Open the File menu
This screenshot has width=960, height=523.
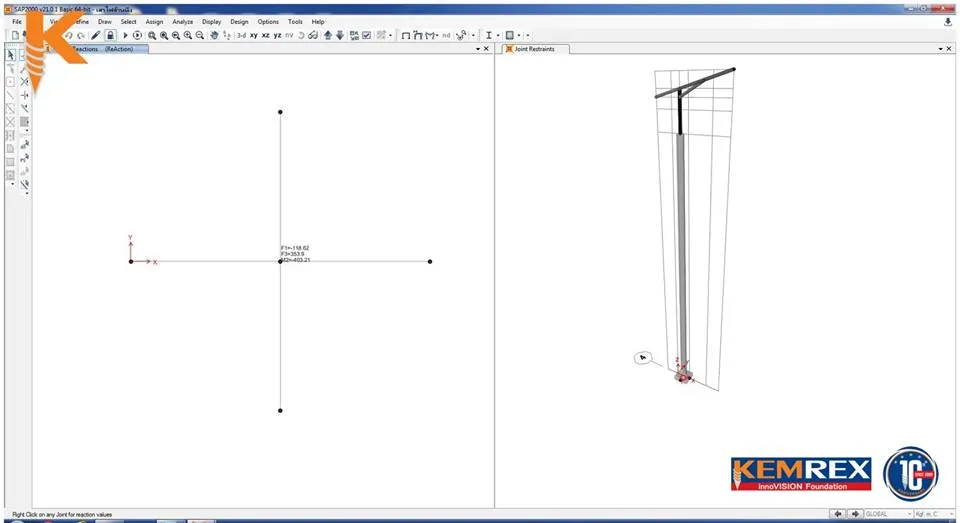click(17, 21)
